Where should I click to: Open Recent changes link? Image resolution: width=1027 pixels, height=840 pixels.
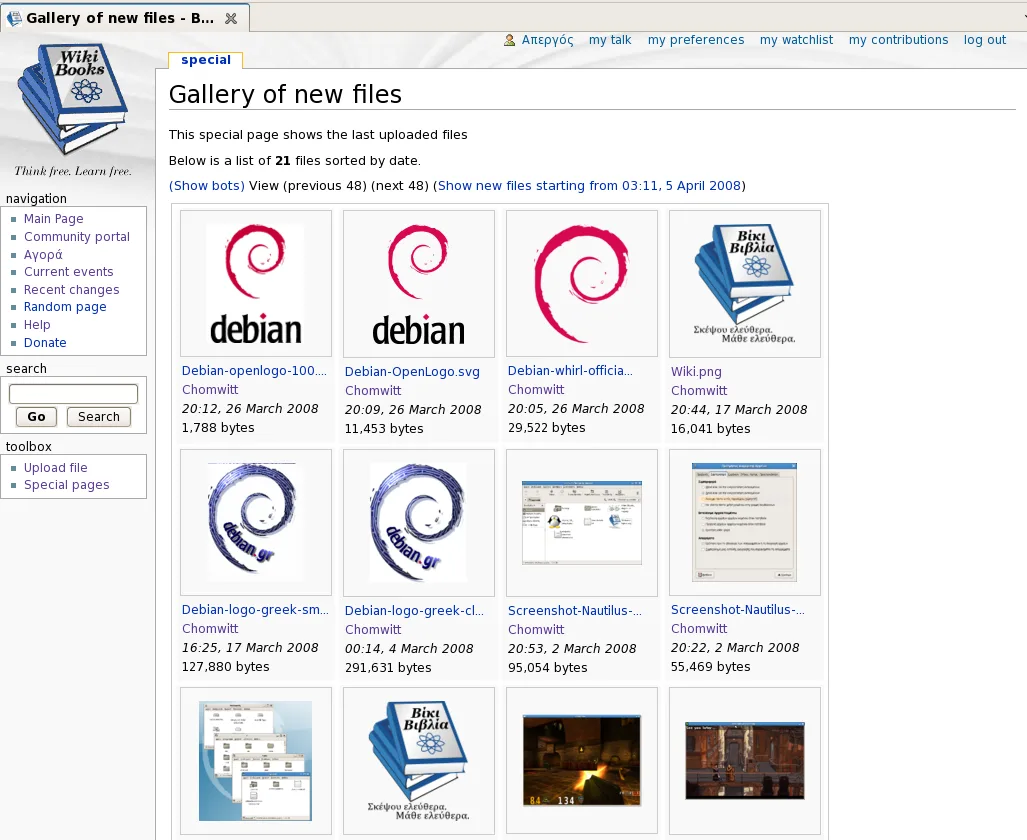pyautogui.click(x=71, y=290)
